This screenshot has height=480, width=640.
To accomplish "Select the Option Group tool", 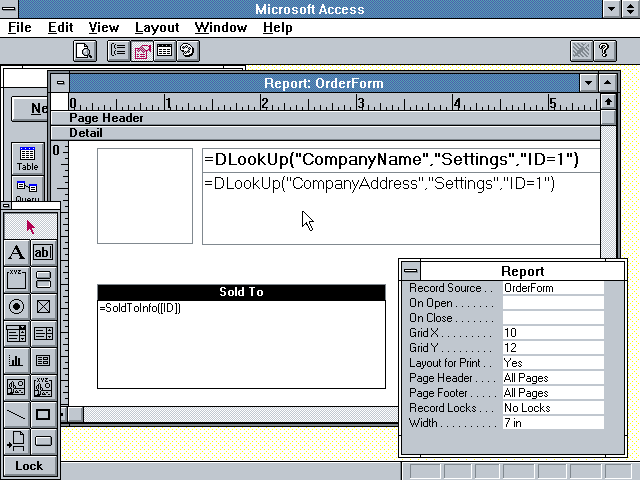I will pyautogui.click(x=17, y=280).
